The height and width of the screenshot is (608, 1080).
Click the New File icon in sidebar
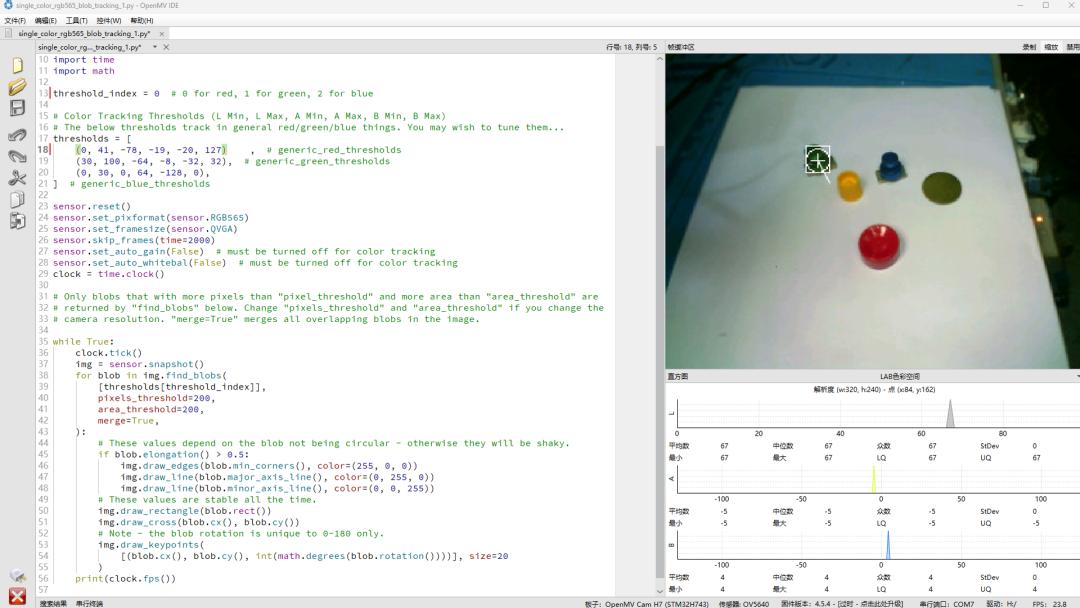(17, 65)
